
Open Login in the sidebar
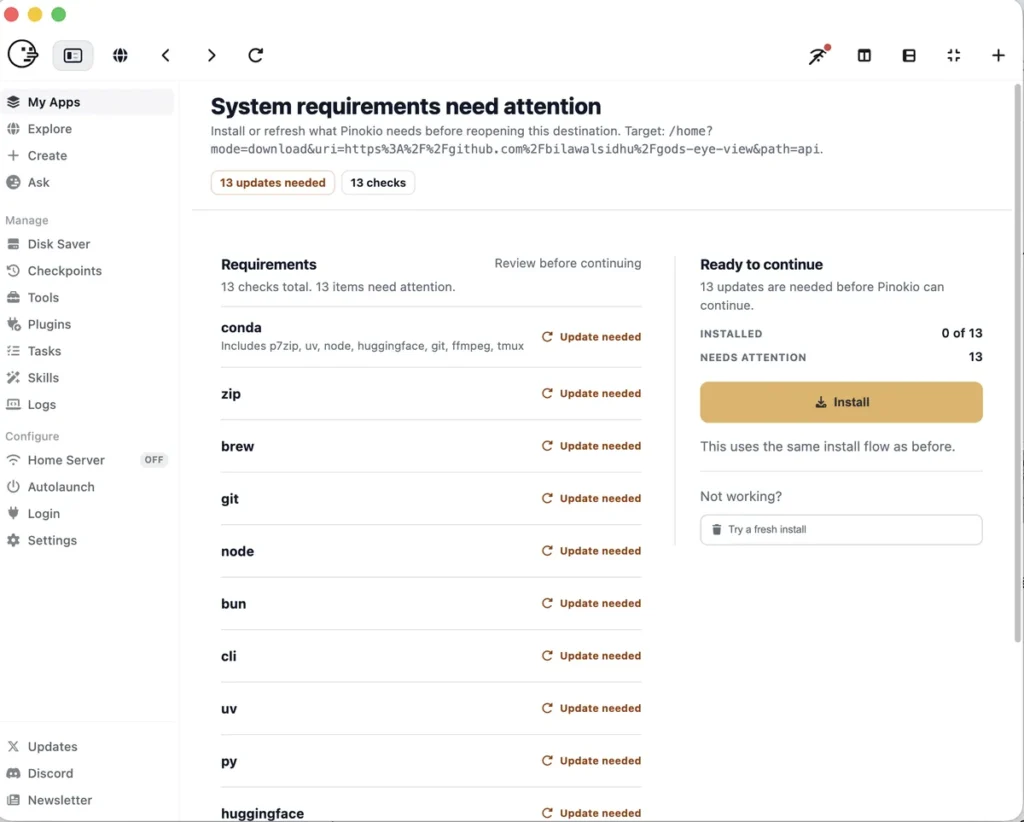click(88, 514)
